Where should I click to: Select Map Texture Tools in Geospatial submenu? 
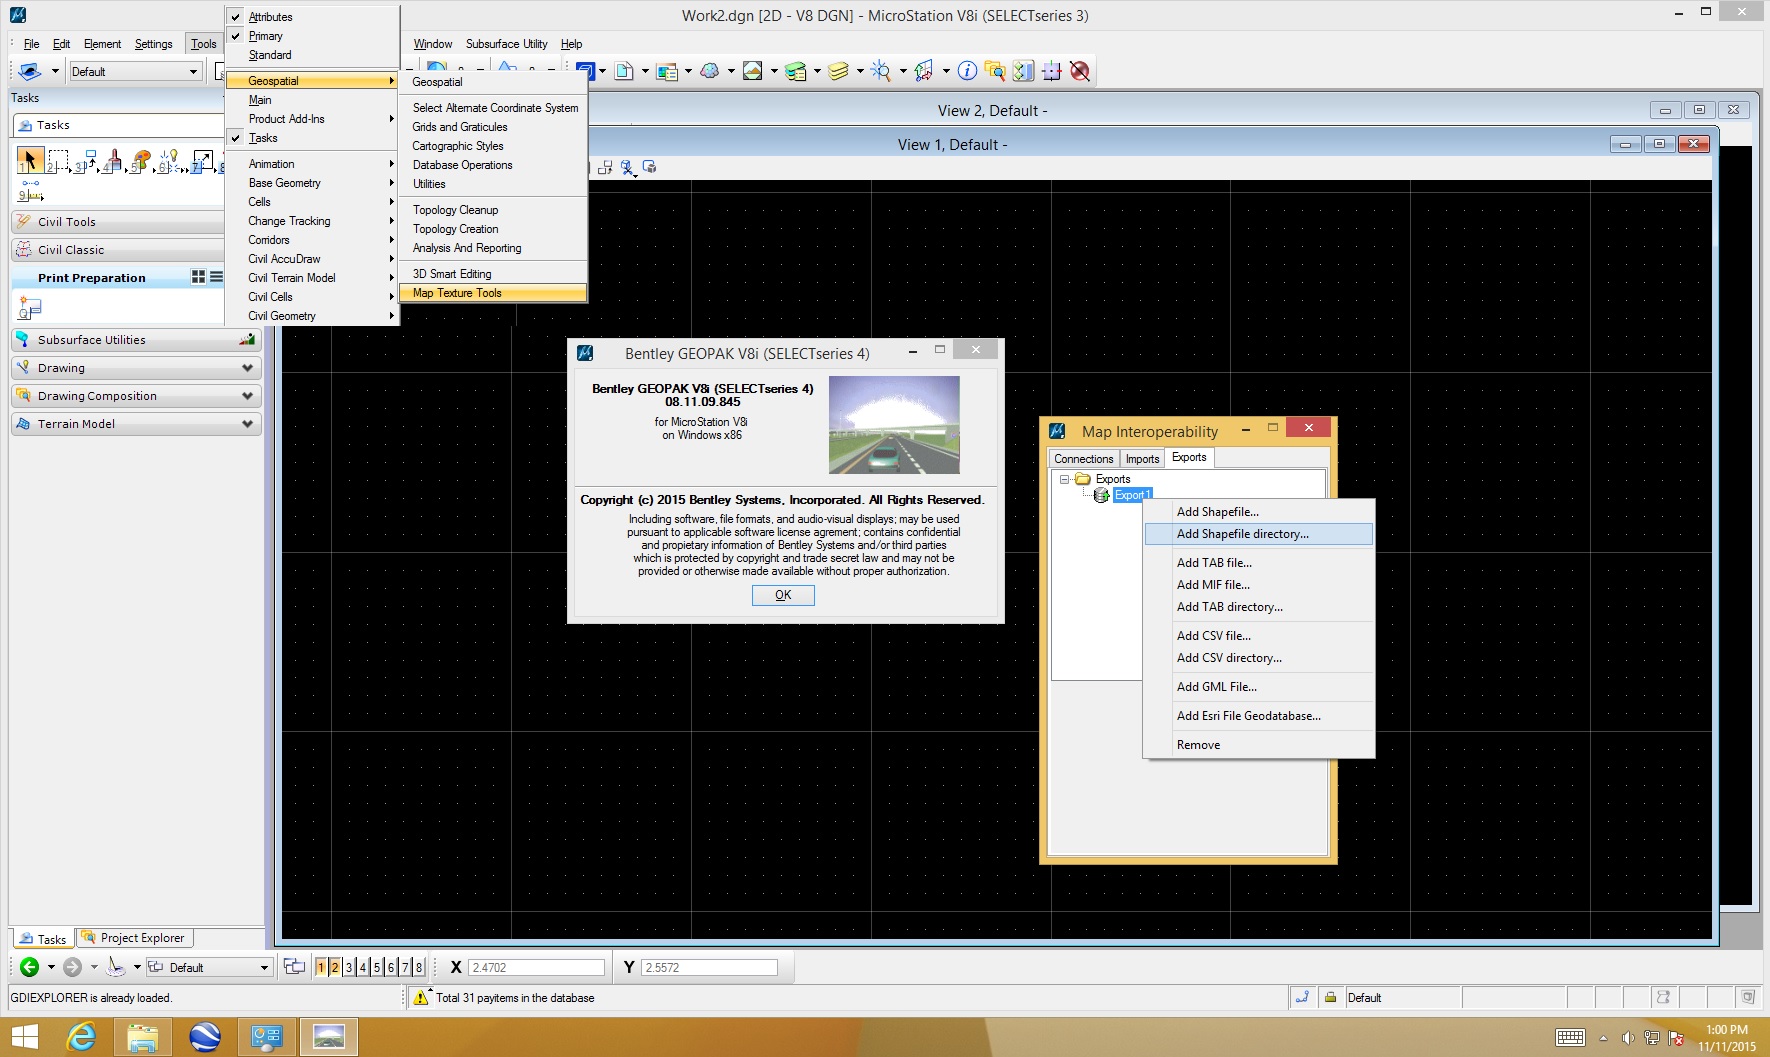tap(493, 293)
